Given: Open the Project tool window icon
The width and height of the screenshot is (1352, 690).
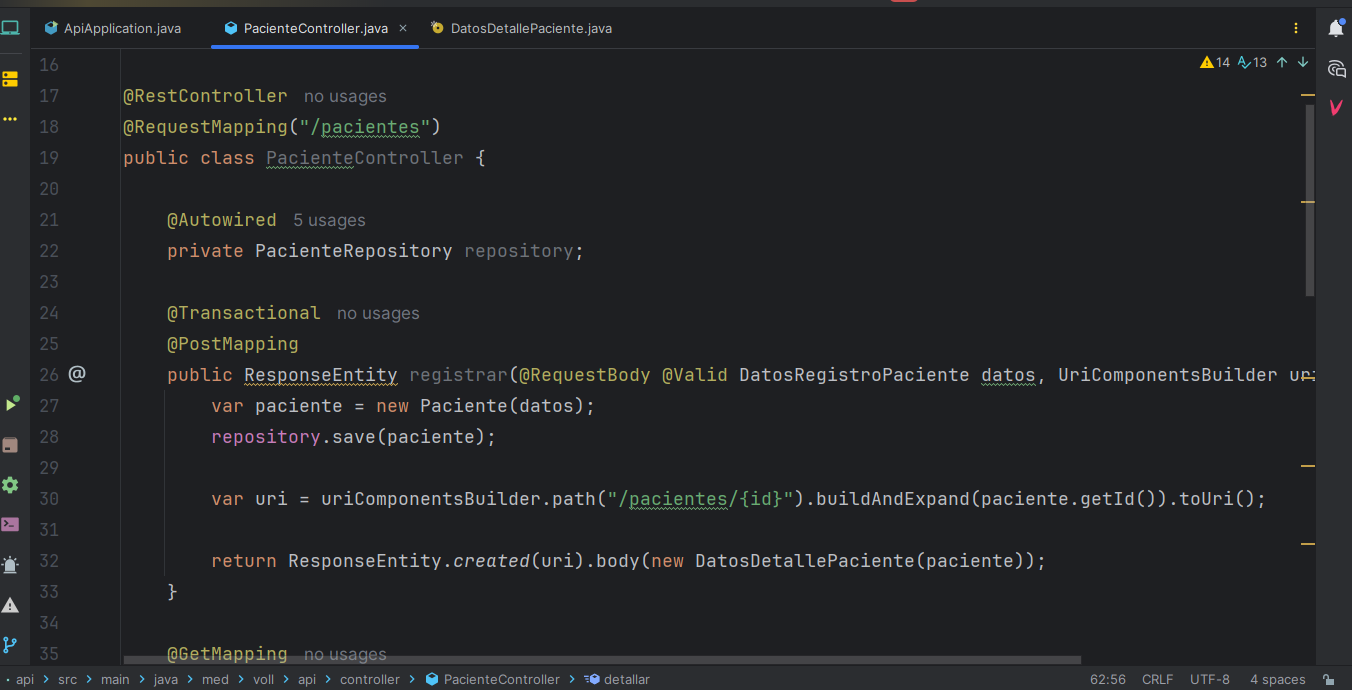Looking at the screenshot, I should (10, 28).
